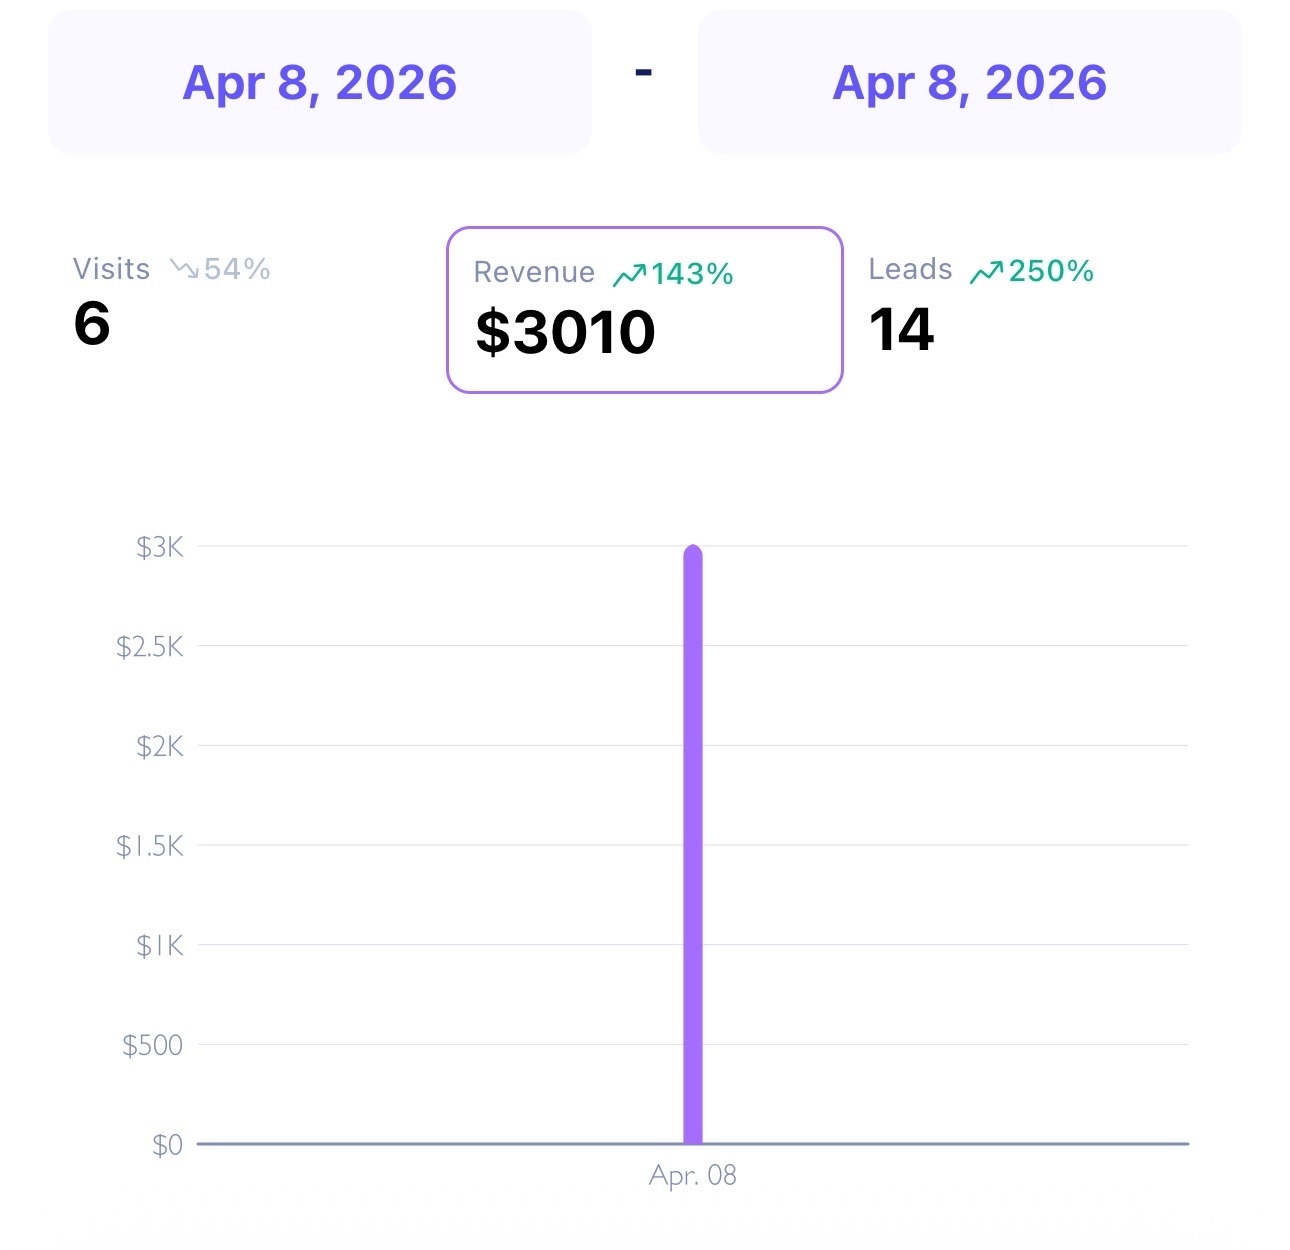
Task: Open the end date picker
Action: tap(969, 83)
